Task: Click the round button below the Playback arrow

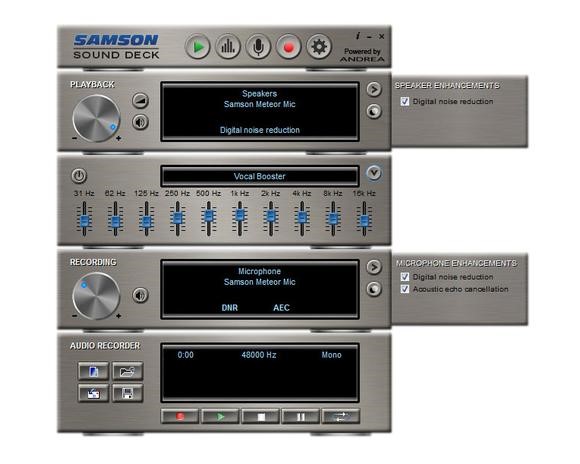Action: click(374, 111)
